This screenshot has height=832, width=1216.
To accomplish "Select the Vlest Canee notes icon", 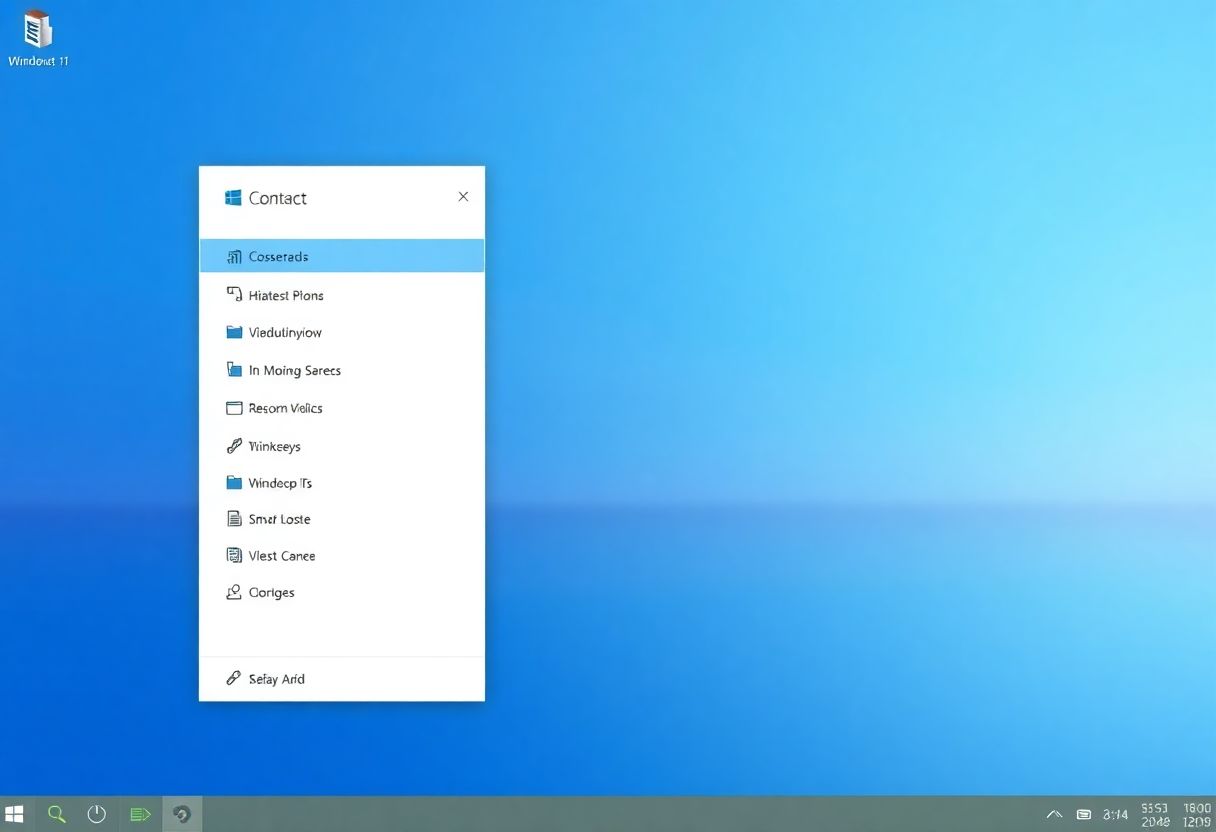I will coord(235,556).
